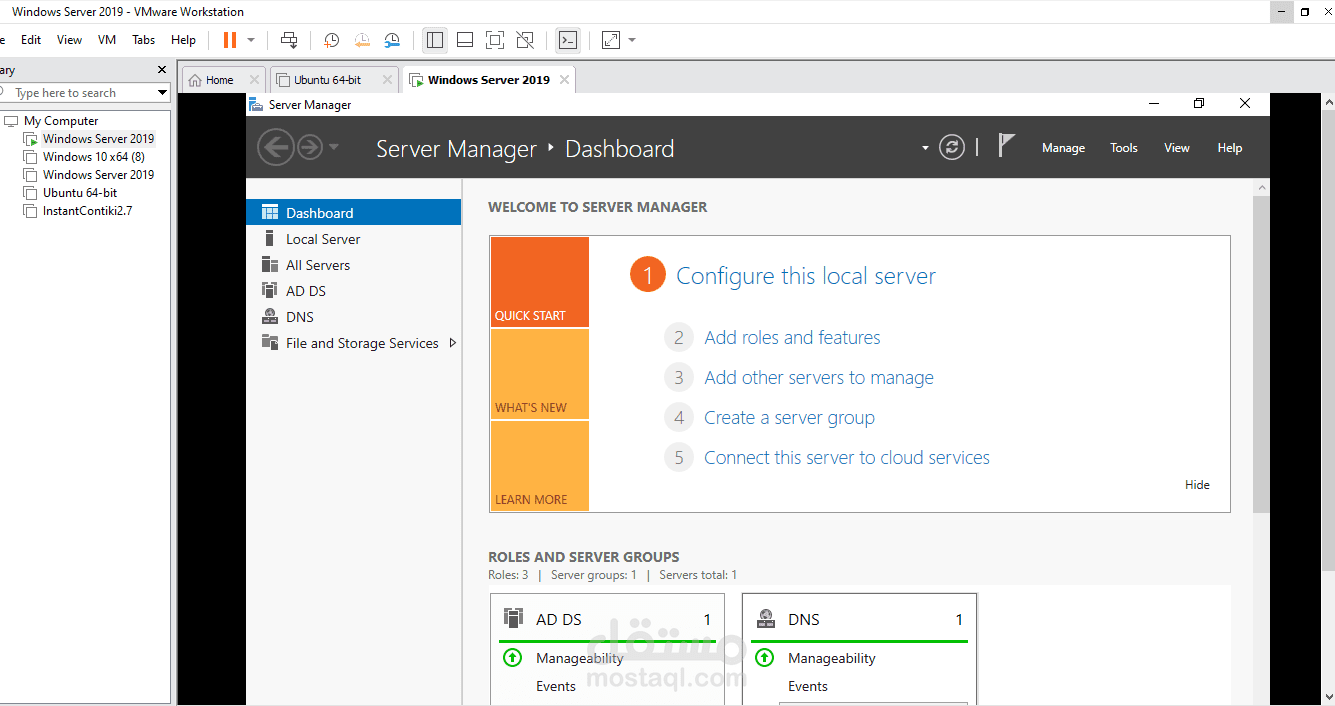Expand File and Storage Services
Image resolution: width=1335 pixels, height=706 pixels.
[x=453, y=343]
